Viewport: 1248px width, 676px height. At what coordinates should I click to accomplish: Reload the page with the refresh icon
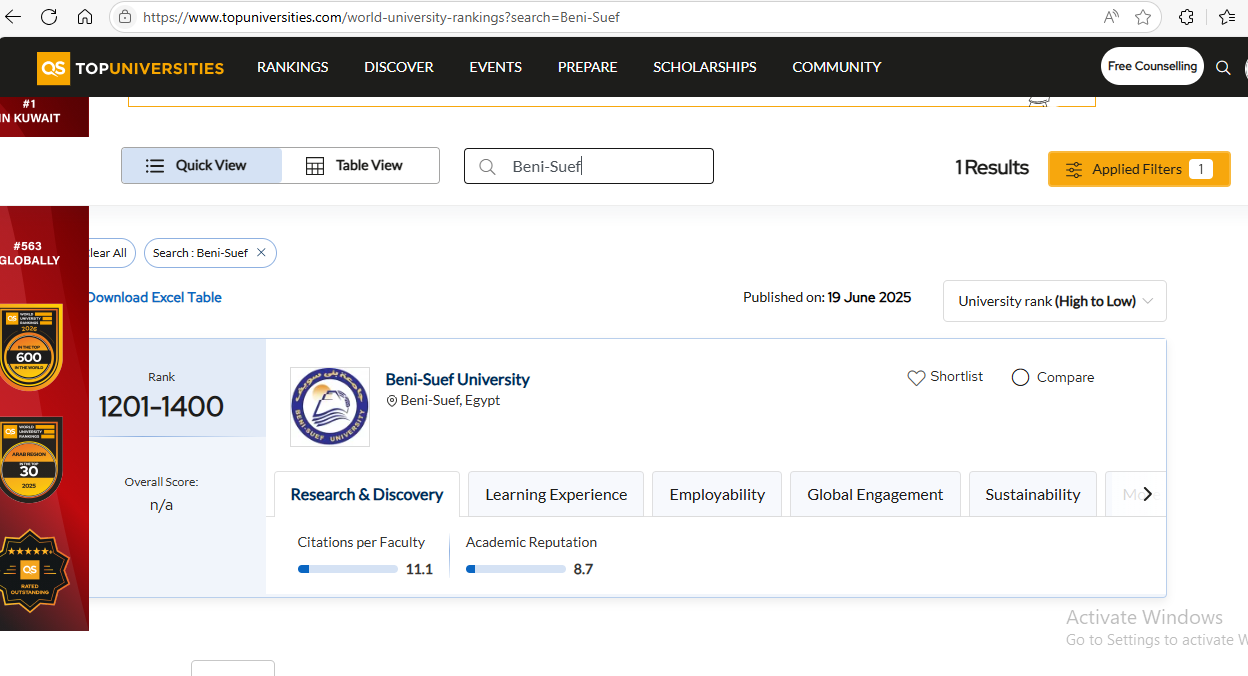coord(49,17)
